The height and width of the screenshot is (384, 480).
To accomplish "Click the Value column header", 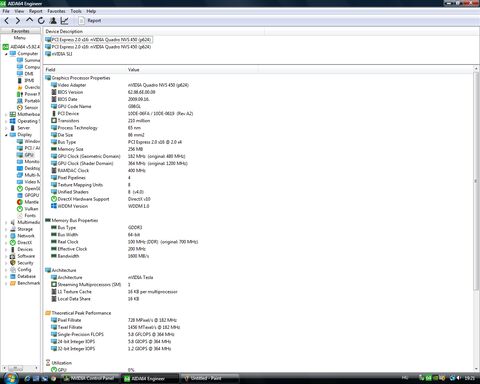I will [192, 70].
